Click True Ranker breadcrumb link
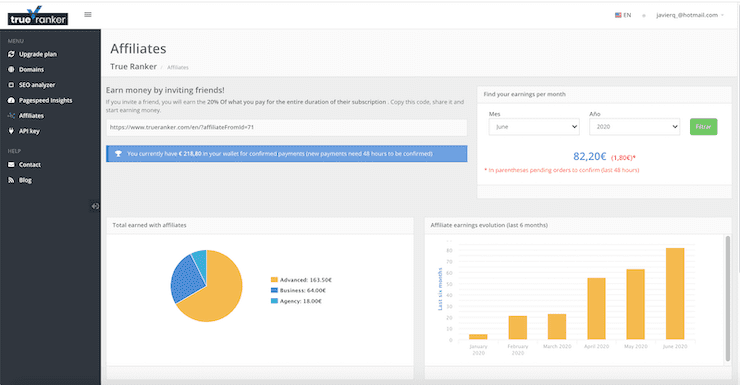This screenshot has height=385, width=740. (x=134, y=67)
